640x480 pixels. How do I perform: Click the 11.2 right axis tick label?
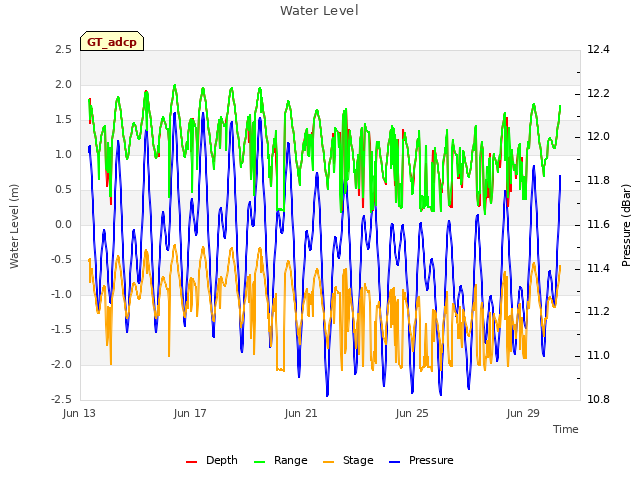598,312
